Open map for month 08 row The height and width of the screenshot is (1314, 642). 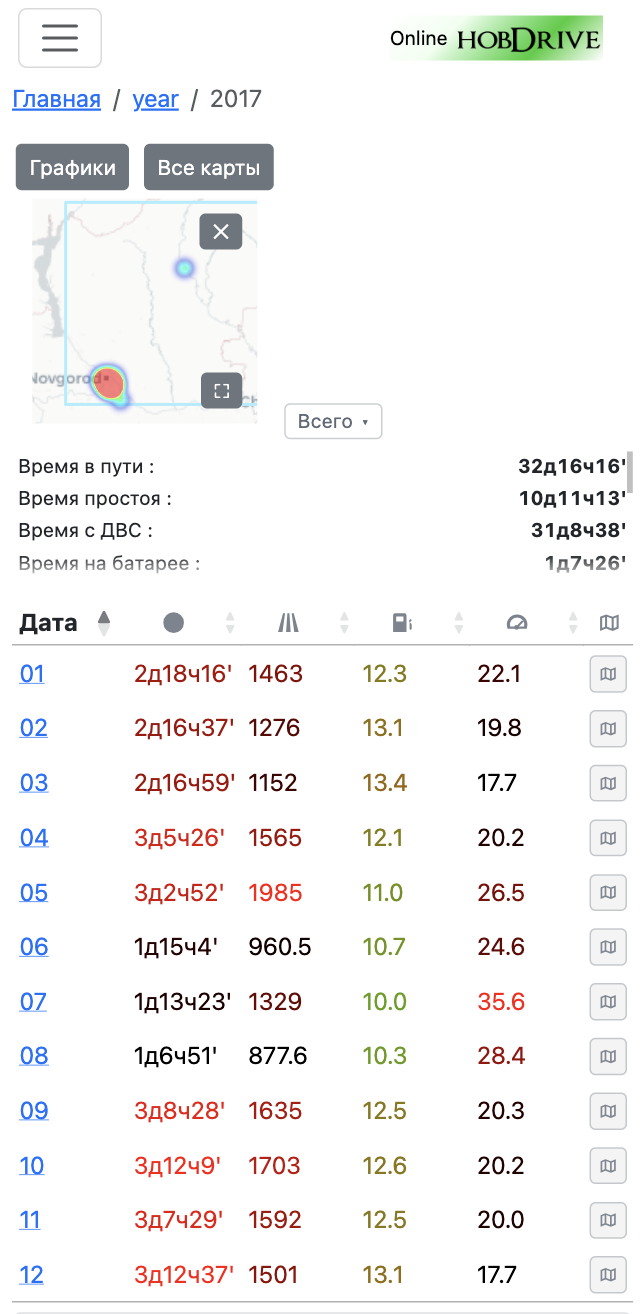pyautogui.click(x=608, y=1056)
